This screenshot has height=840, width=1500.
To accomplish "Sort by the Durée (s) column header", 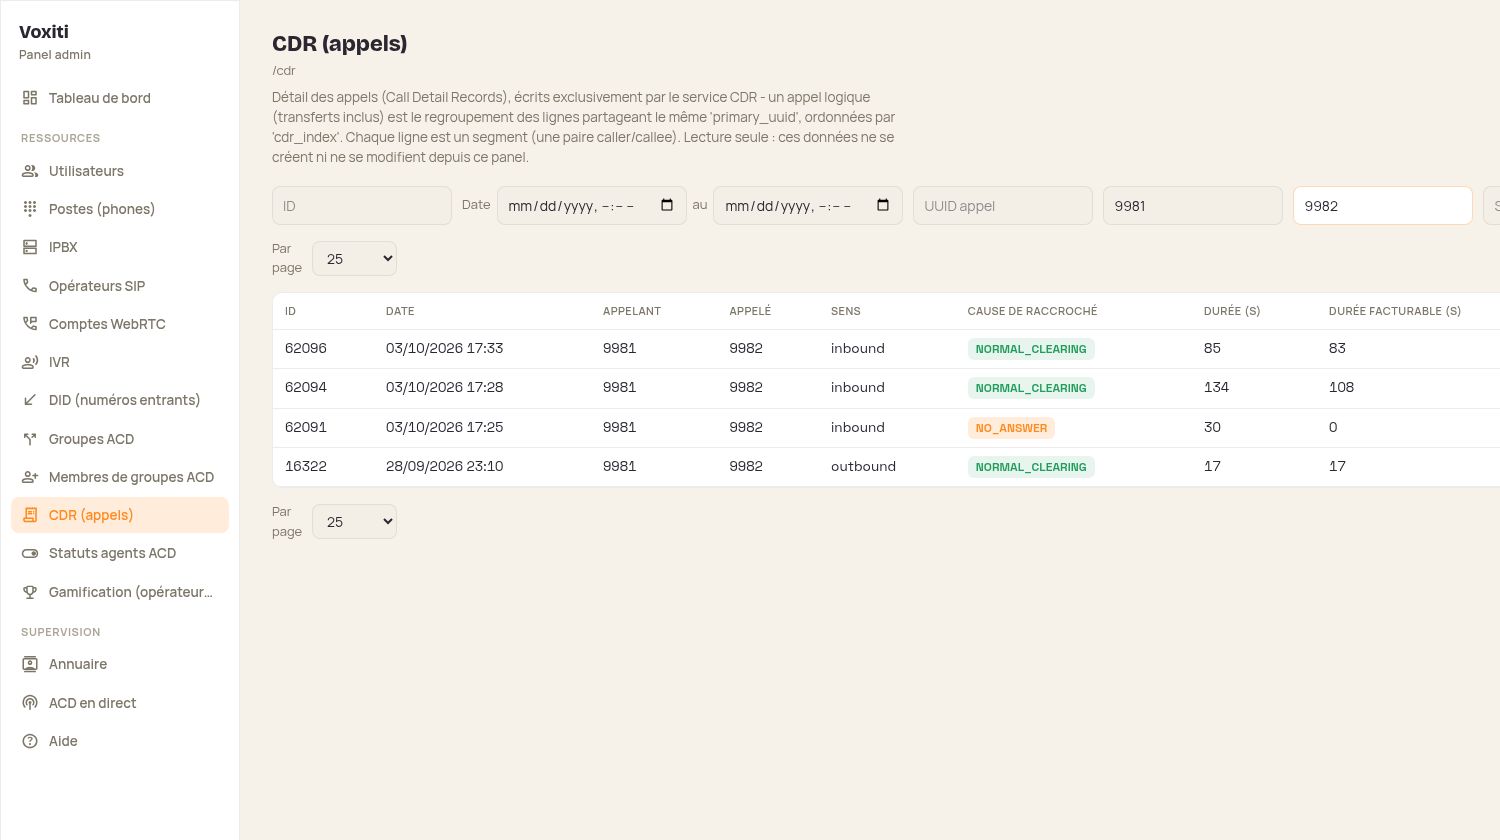I will coord(1232,311).
